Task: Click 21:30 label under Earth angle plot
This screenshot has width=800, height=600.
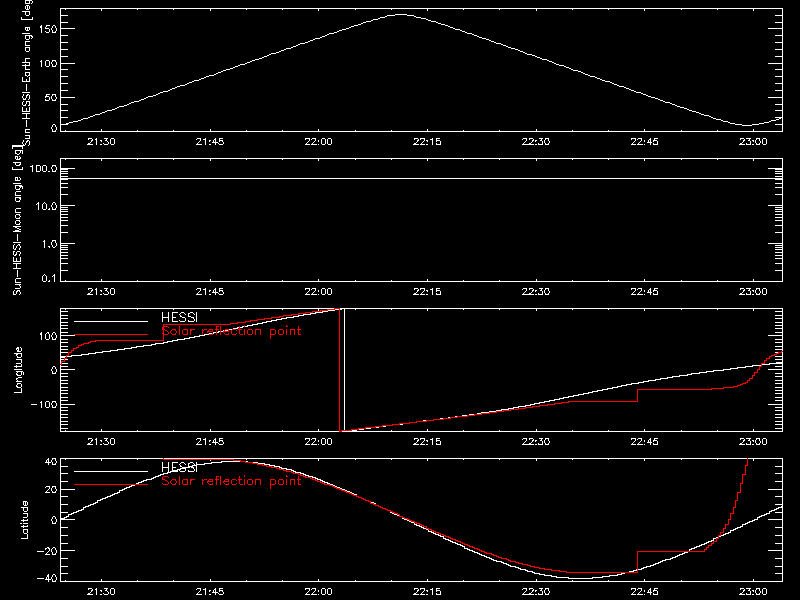Action: pos(101,142)
